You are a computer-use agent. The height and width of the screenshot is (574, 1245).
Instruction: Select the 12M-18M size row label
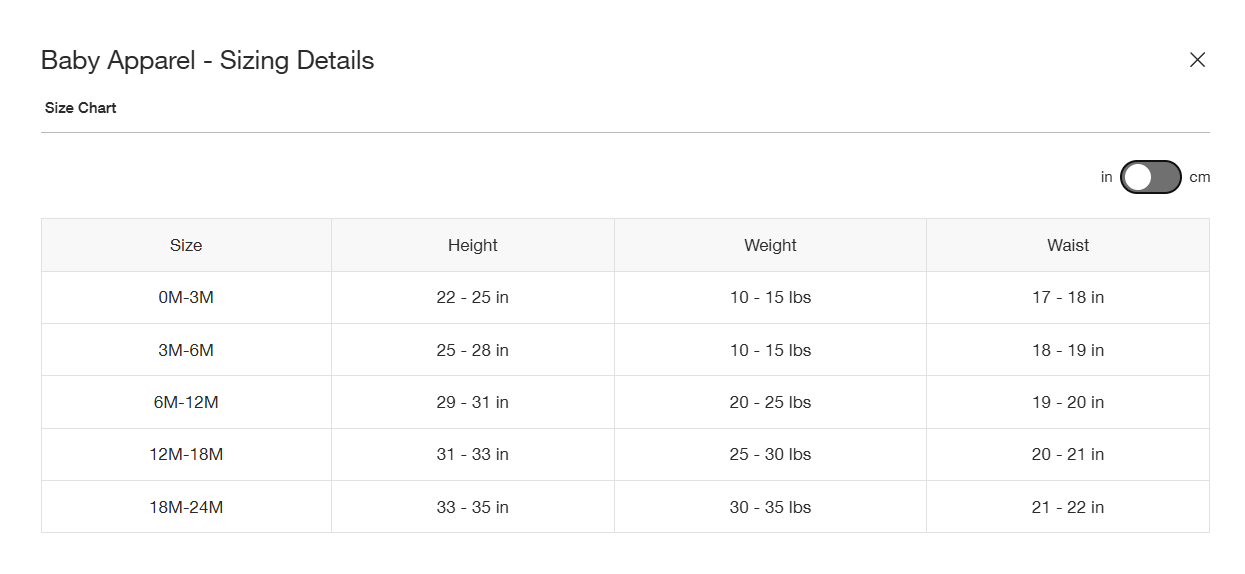(x=186, y=454)
